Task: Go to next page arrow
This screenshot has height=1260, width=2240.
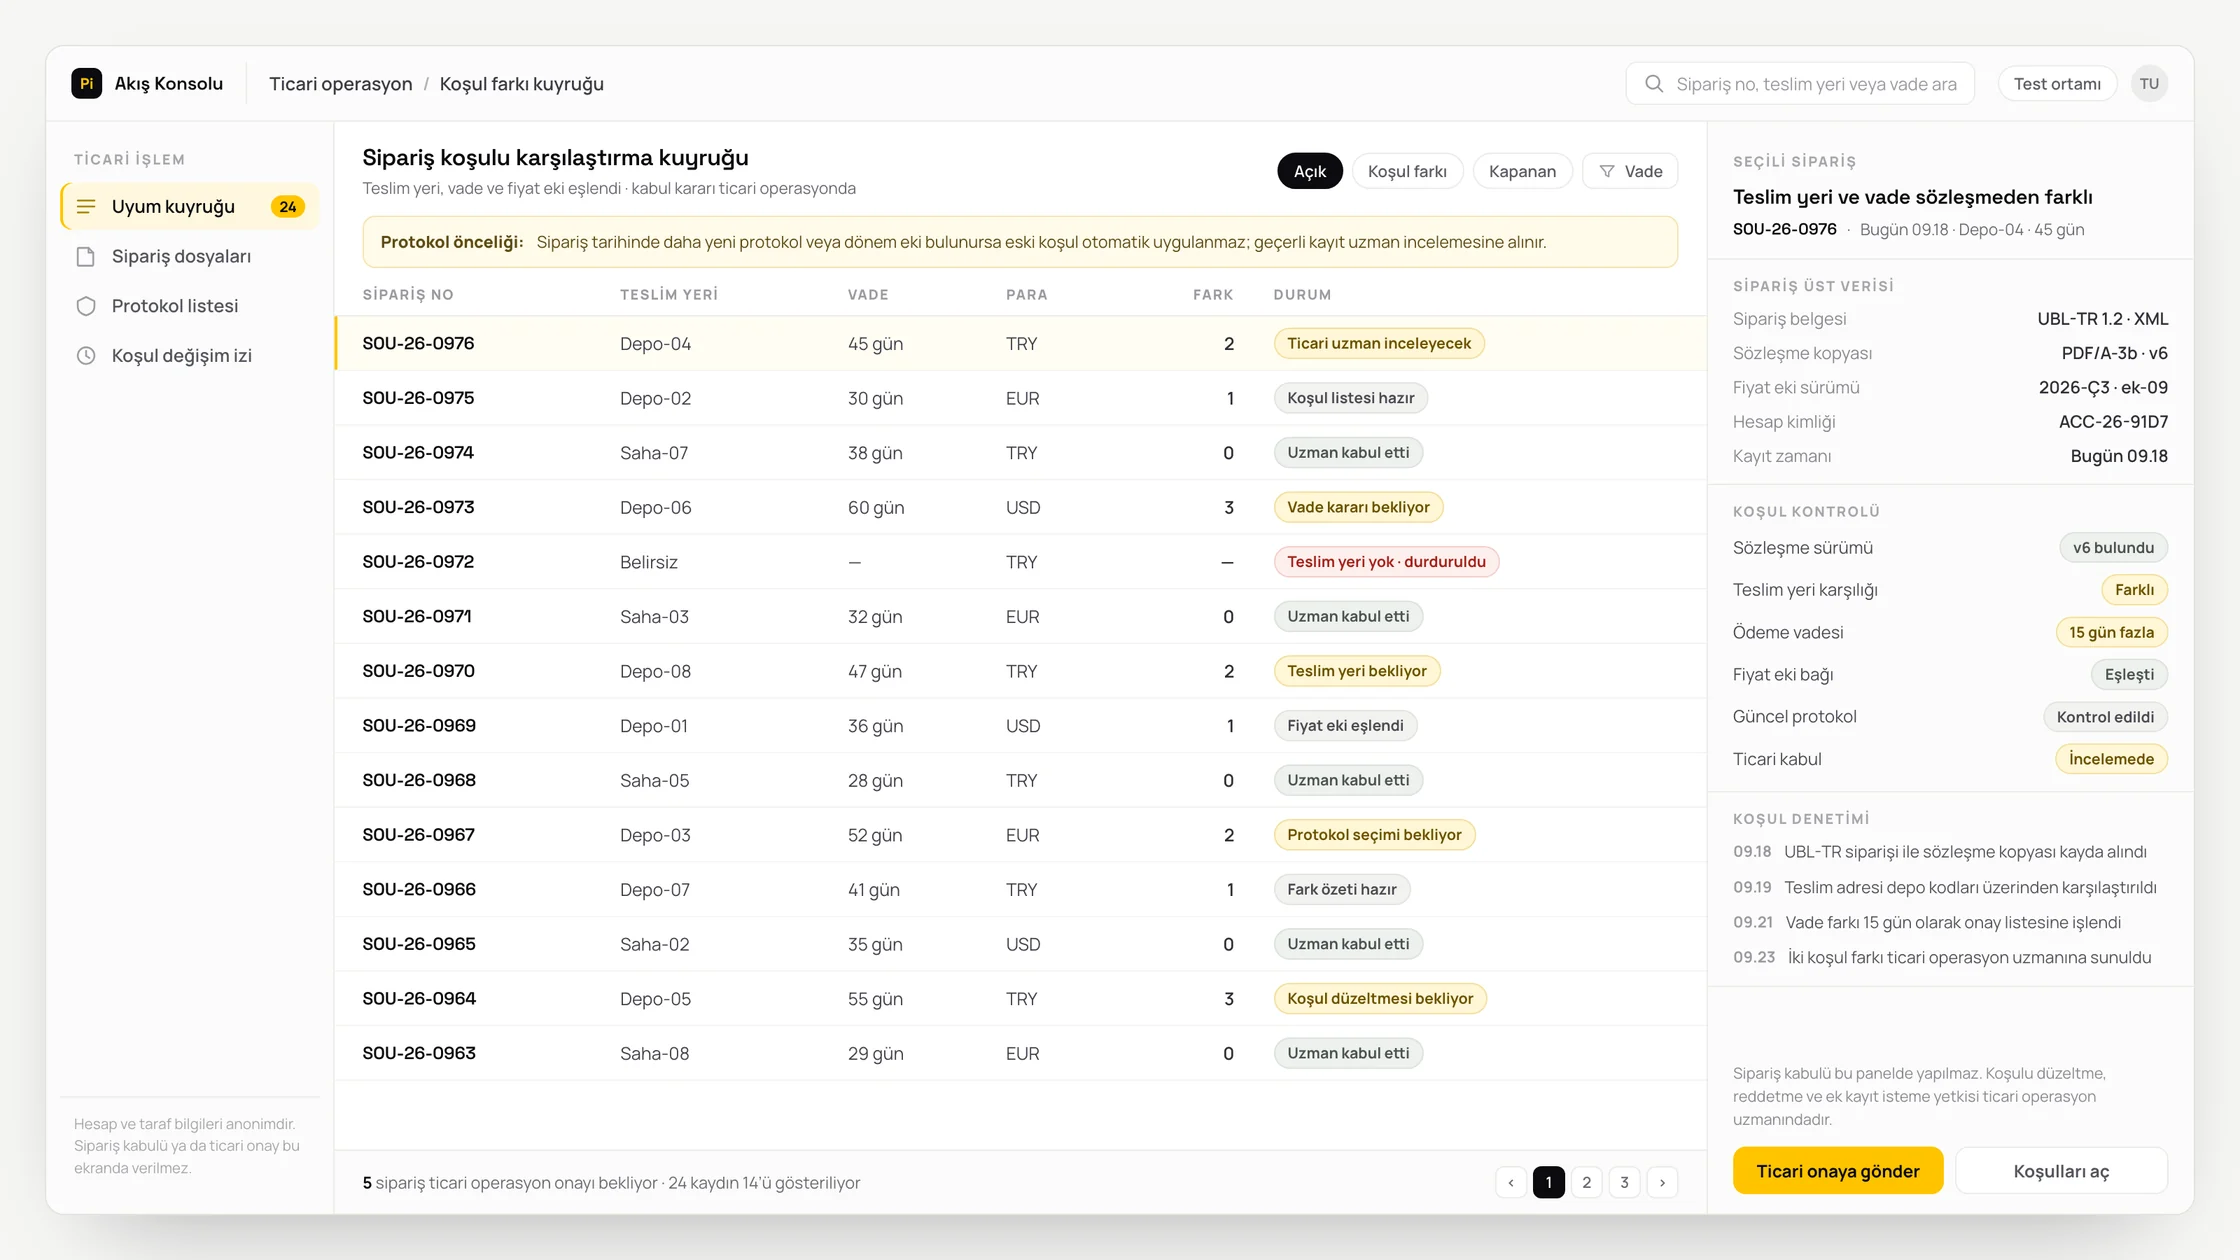Action: click(1662, 1182)
